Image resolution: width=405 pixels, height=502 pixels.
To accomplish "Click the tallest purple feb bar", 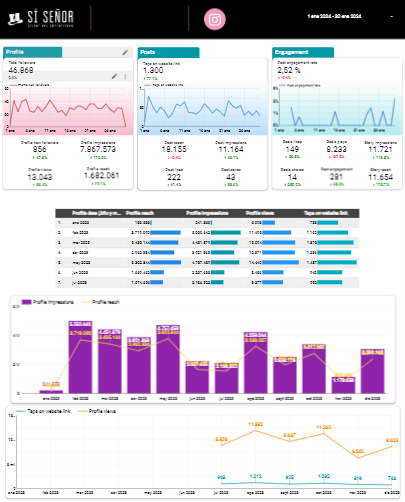I will point(80,357).
